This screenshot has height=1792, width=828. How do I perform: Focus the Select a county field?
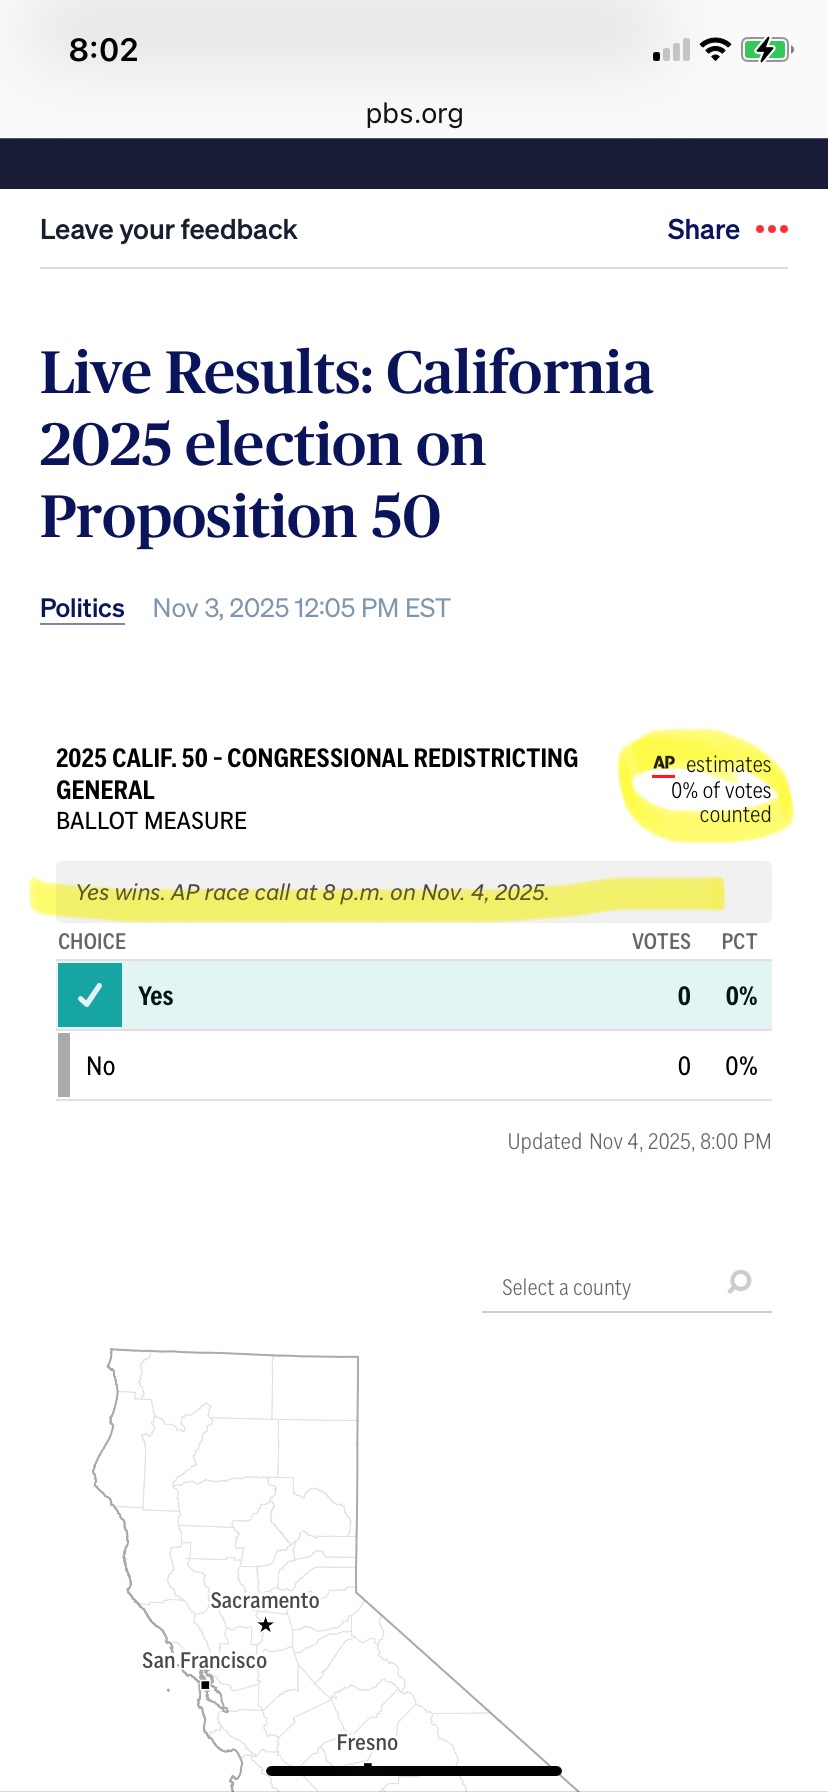[x=600, y=1287]
